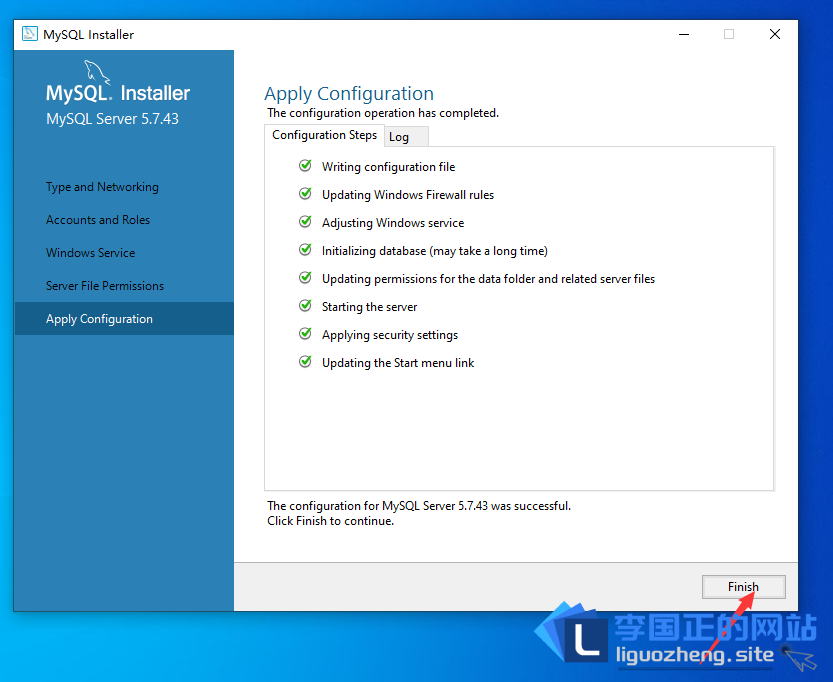Click the 'Writing configuration file' step text

coord(388,167)
